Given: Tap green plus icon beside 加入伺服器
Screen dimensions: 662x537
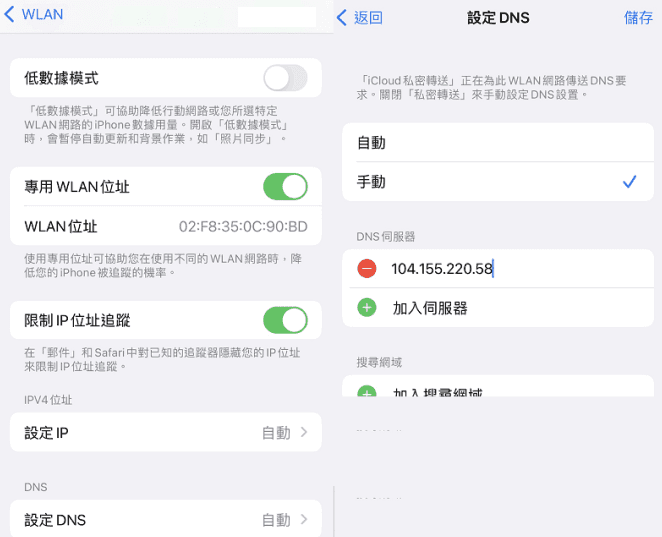Looking at the screenshot, I should [367, 308].
